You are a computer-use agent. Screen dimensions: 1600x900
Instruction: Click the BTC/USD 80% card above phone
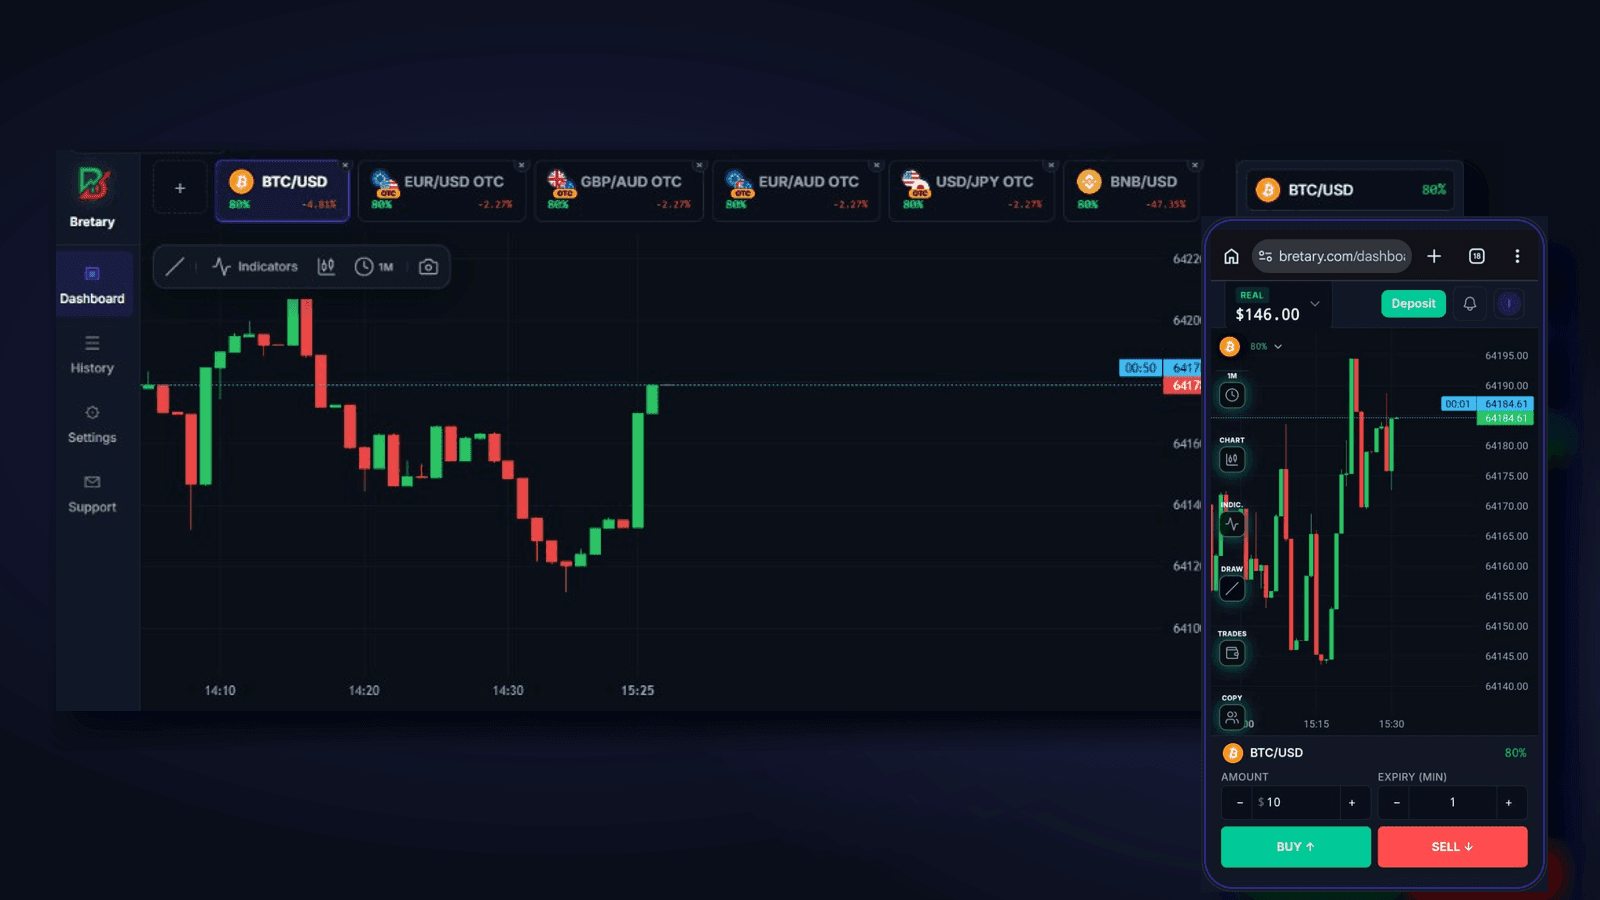pyautogui.click(x=1351, y=190)
